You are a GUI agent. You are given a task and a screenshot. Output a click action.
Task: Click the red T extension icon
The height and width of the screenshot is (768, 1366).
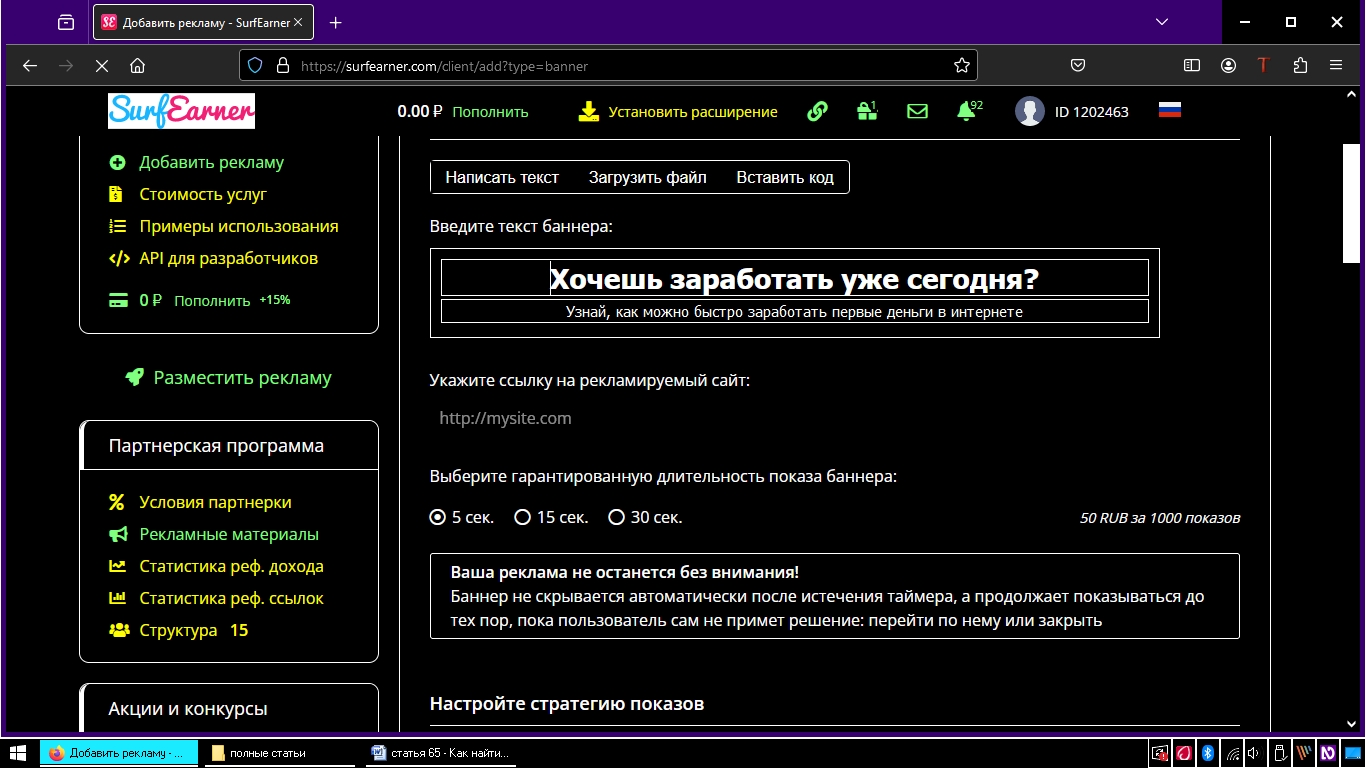(x=1263, y=65)
